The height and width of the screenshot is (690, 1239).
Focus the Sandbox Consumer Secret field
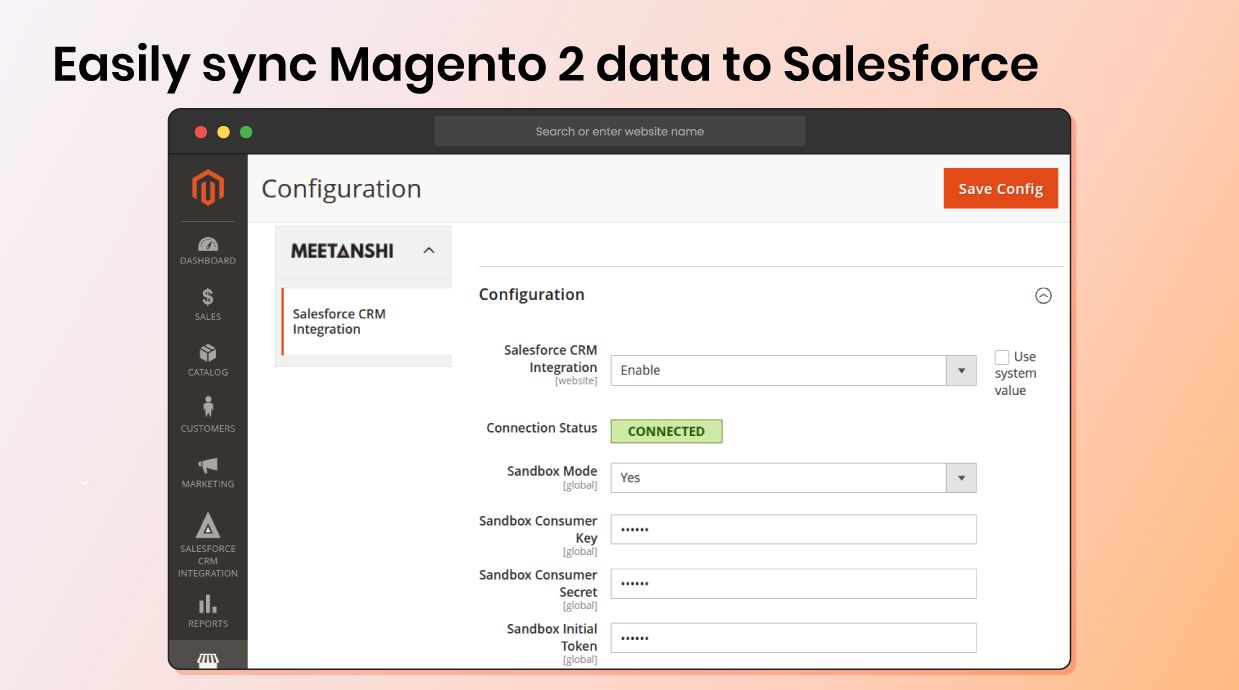(x=793, y=584)
